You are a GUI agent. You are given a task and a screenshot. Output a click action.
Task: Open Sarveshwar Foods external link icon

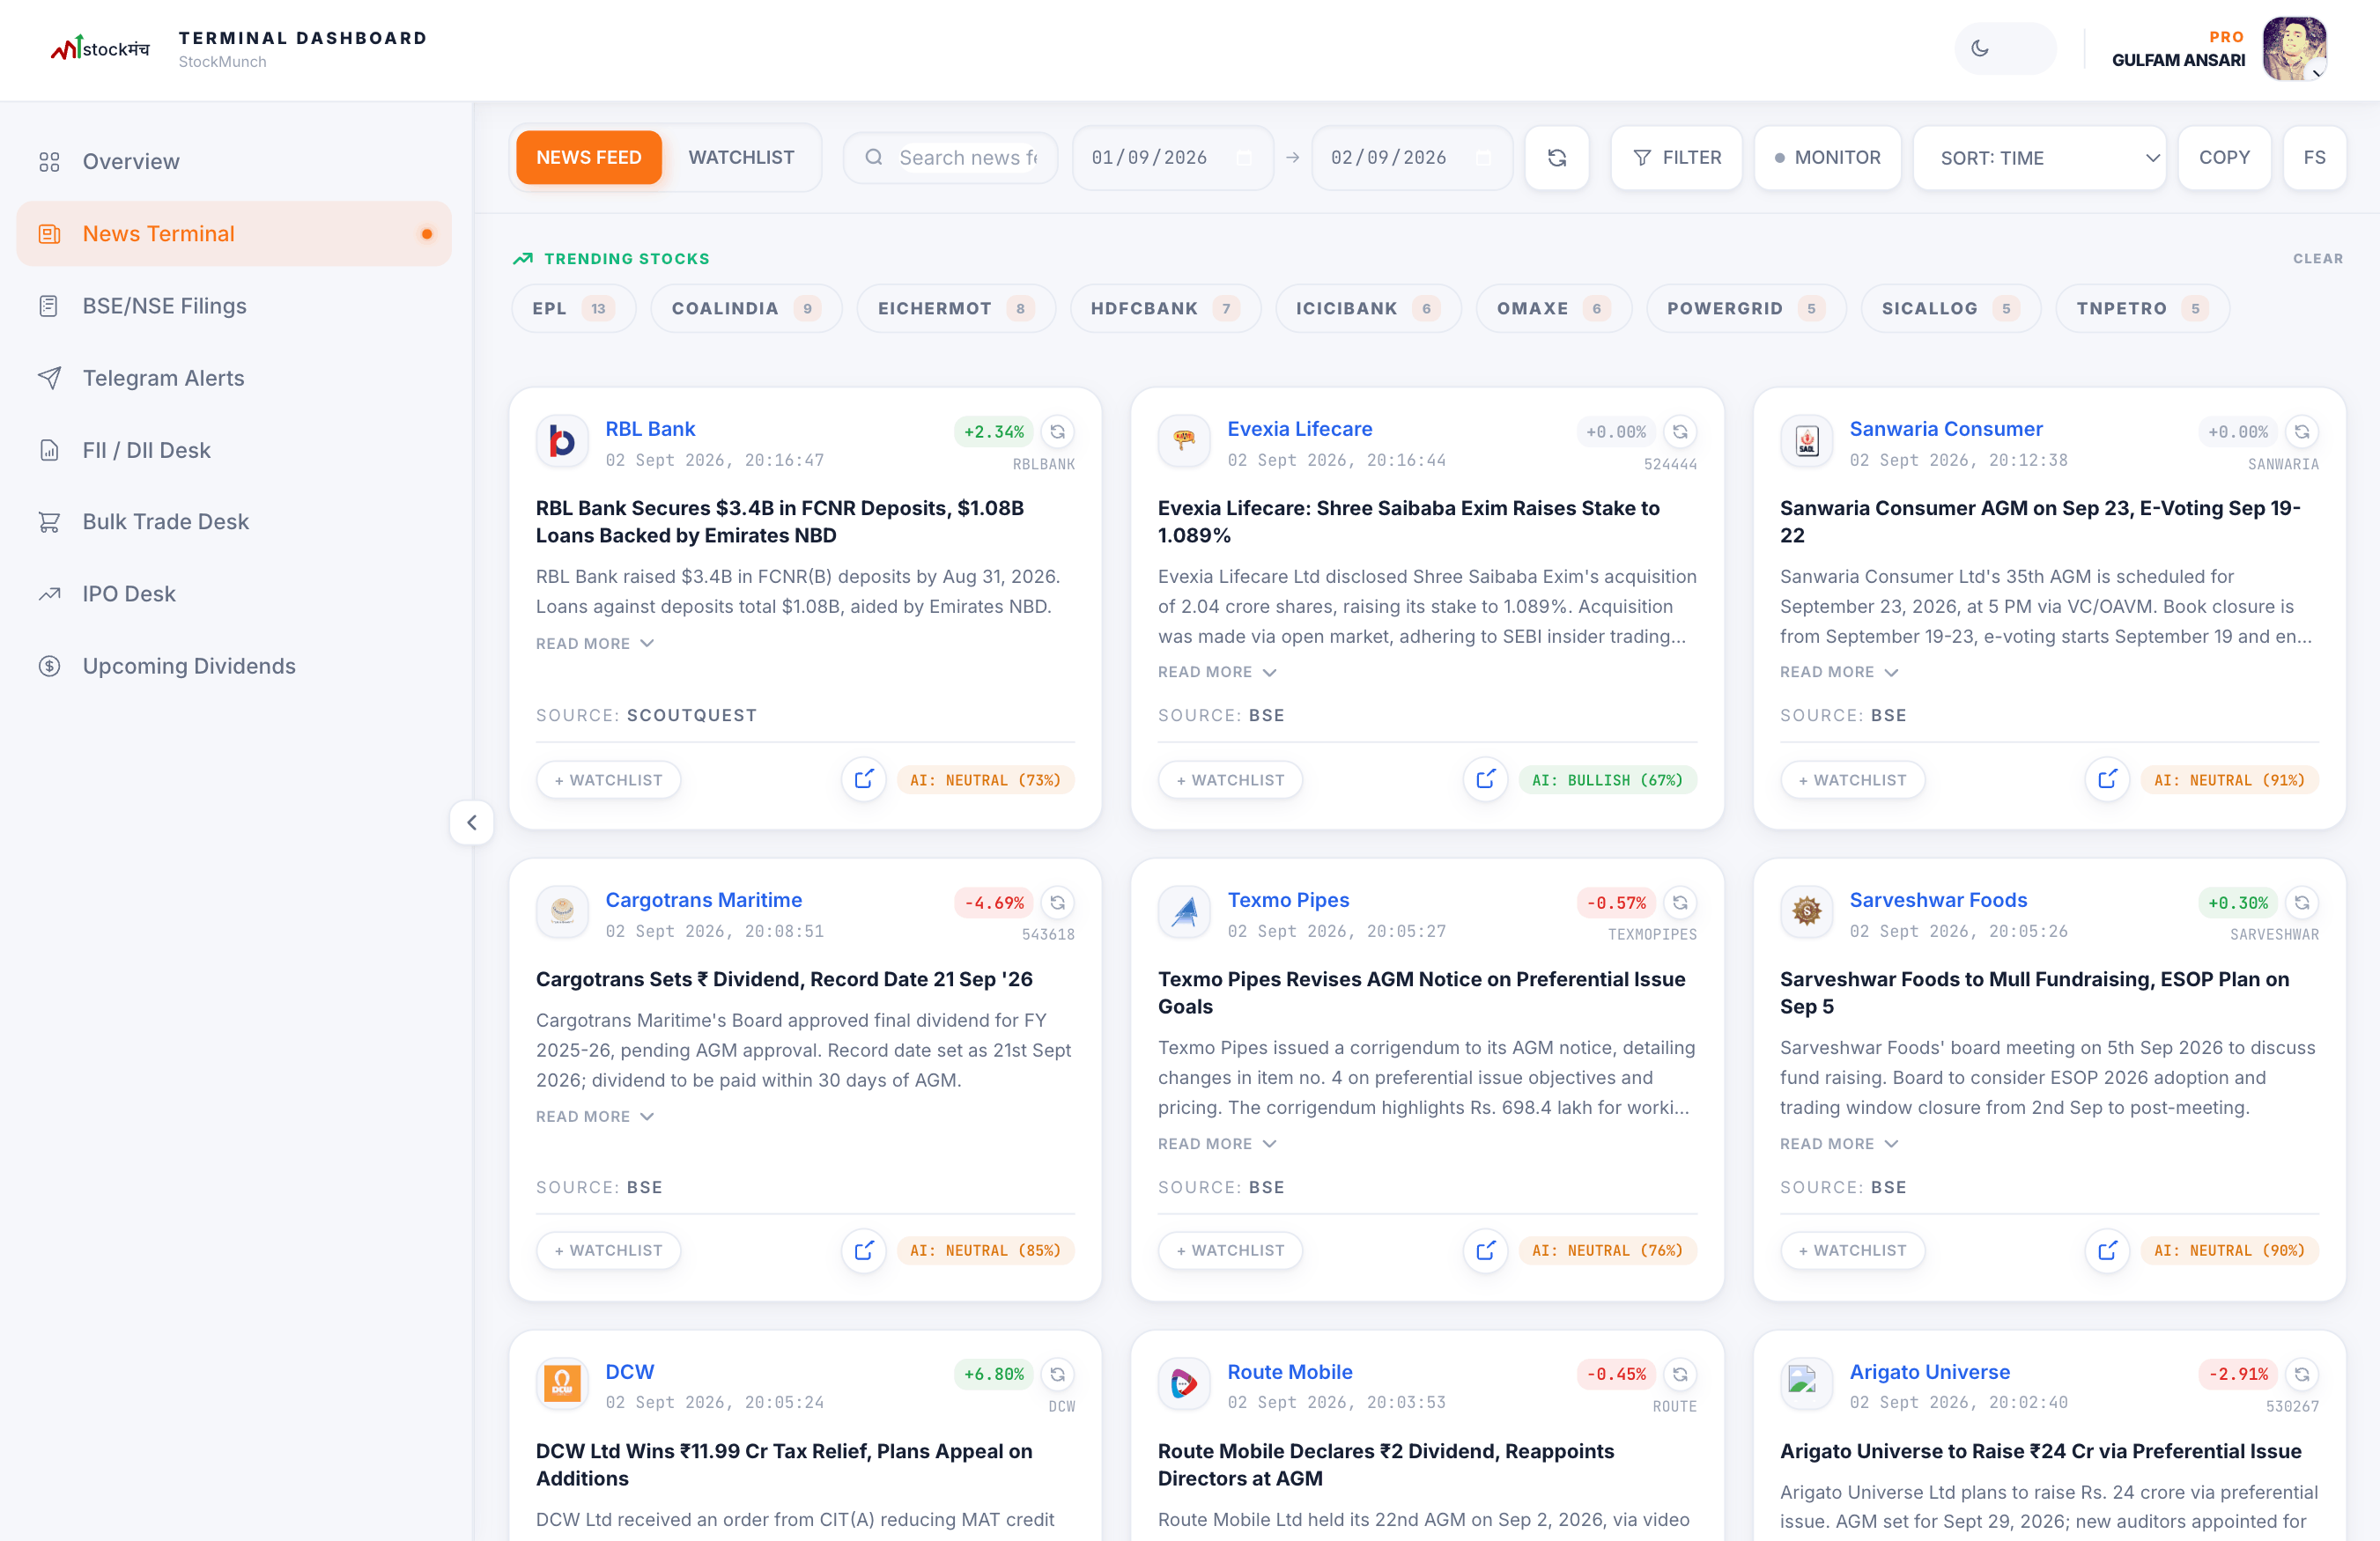2107,1250
